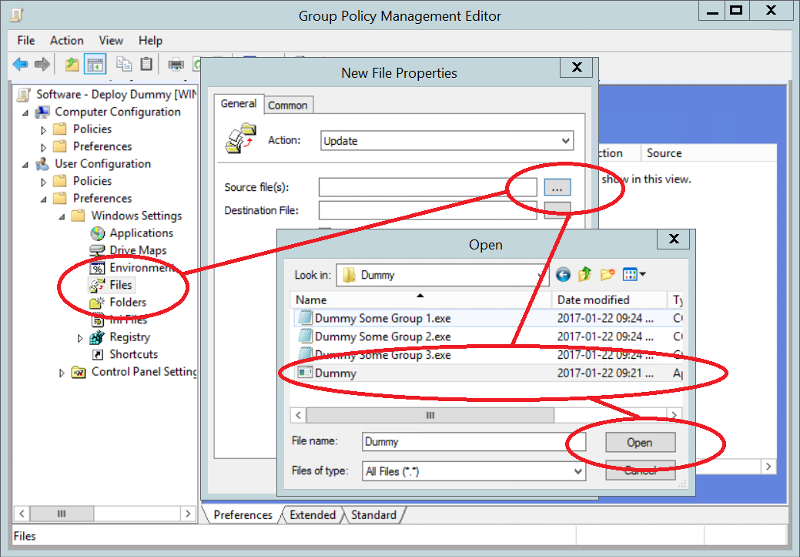
Task: Select the Registry tree item
Action: [130, 337]
